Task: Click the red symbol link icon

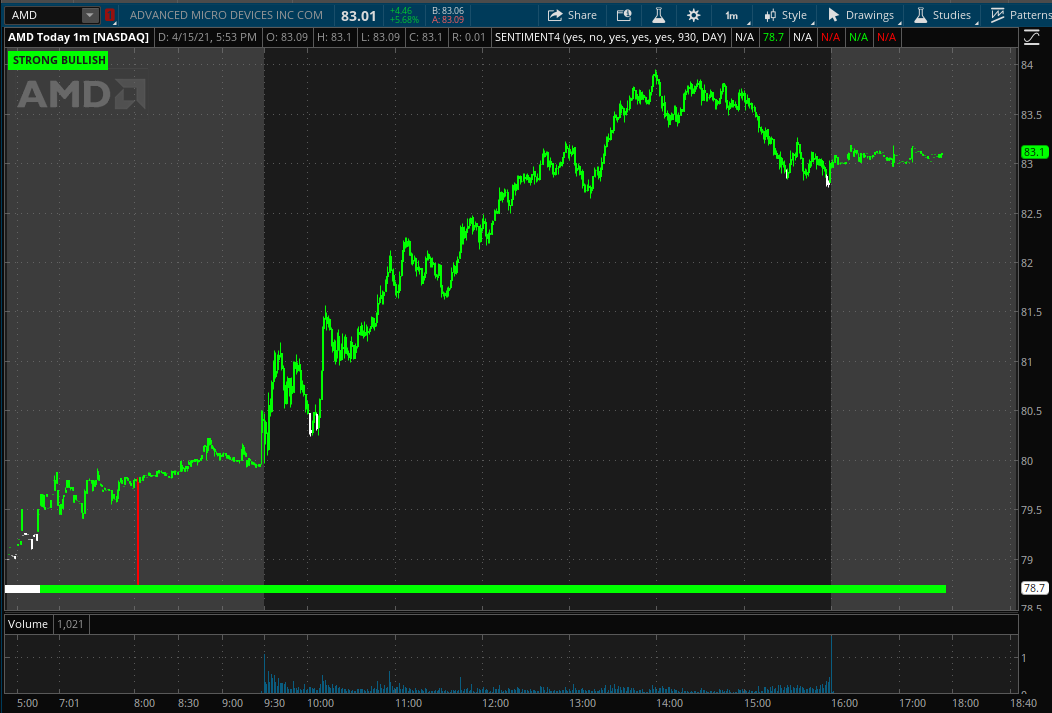Action: (x=110, y=15)
